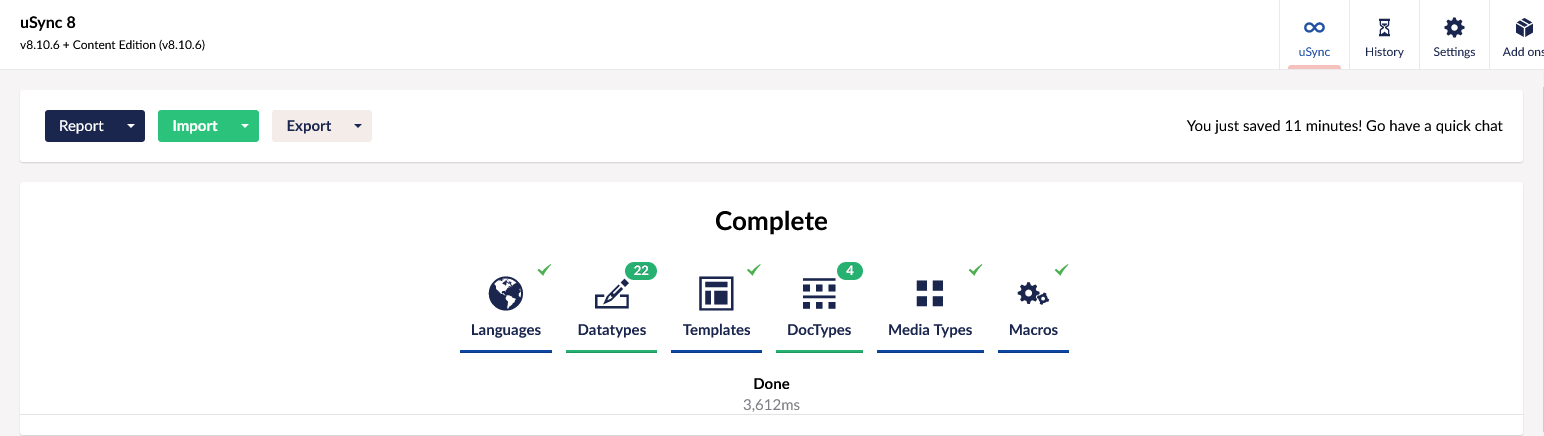Click the box Add ons icon
The image size is (1544, 436).
pos(1524,27)
